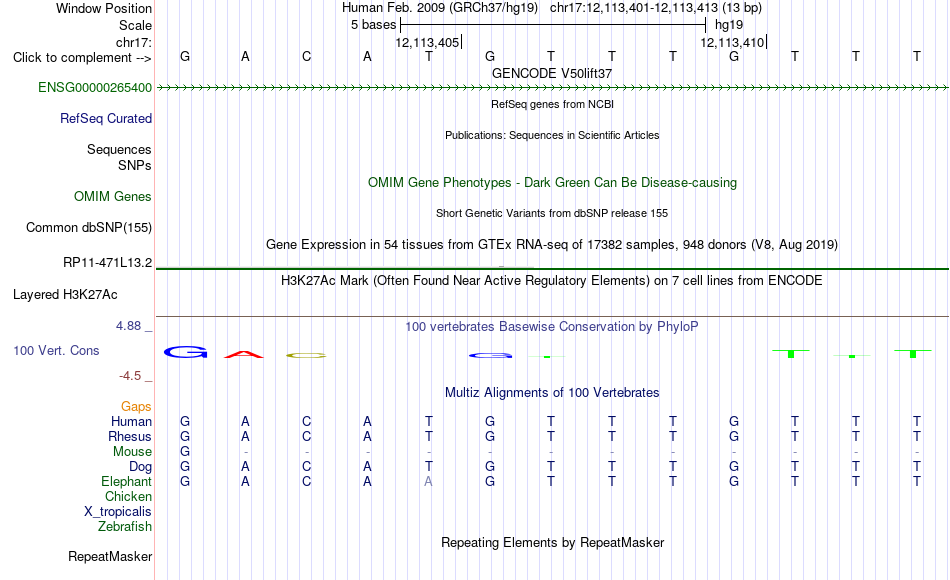Screen dimensions: 950x580
Task: Select the Elephant alignment row label
Action: click(126, 481)
